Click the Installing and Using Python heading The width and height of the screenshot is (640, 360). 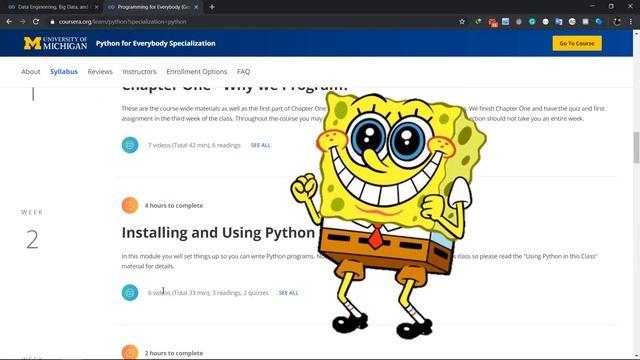click(x=218, y=233)
